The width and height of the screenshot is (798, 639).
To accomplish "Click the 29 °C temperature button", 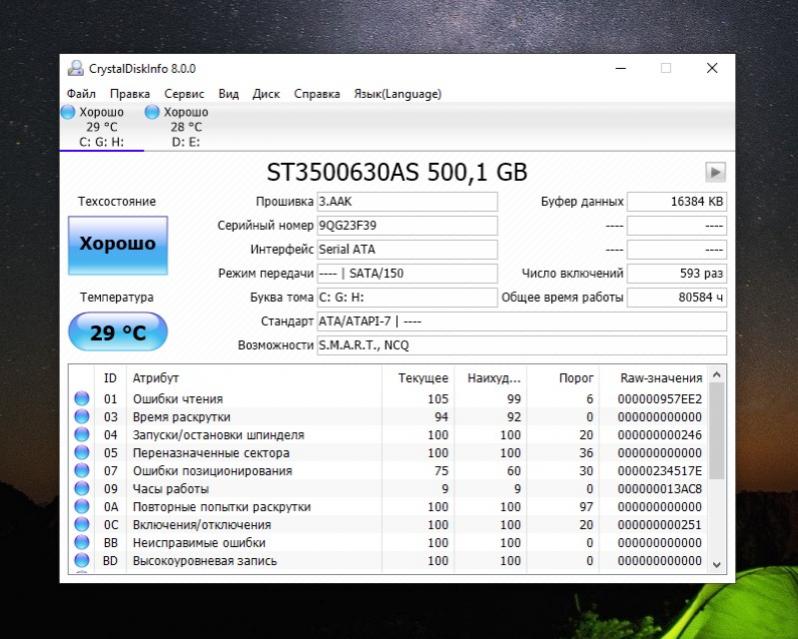I will click(118, 332).
